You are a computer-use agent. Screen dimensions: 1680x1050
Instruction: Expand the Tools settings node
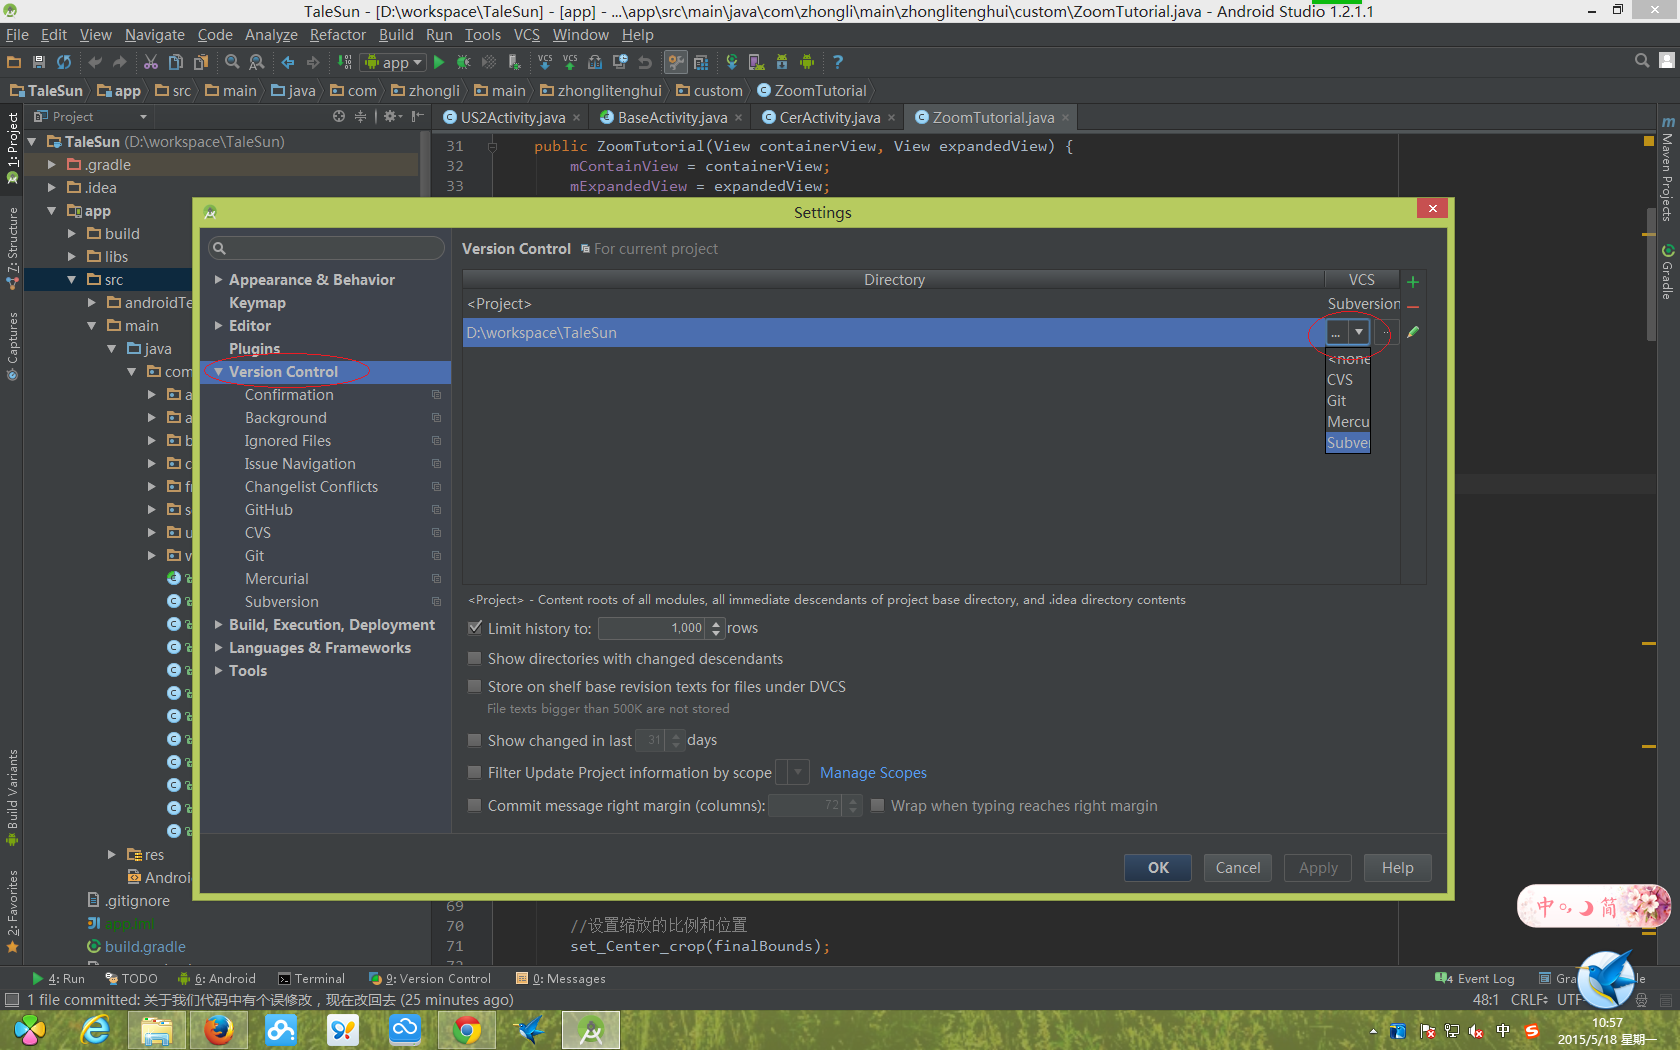coord(218,671)
